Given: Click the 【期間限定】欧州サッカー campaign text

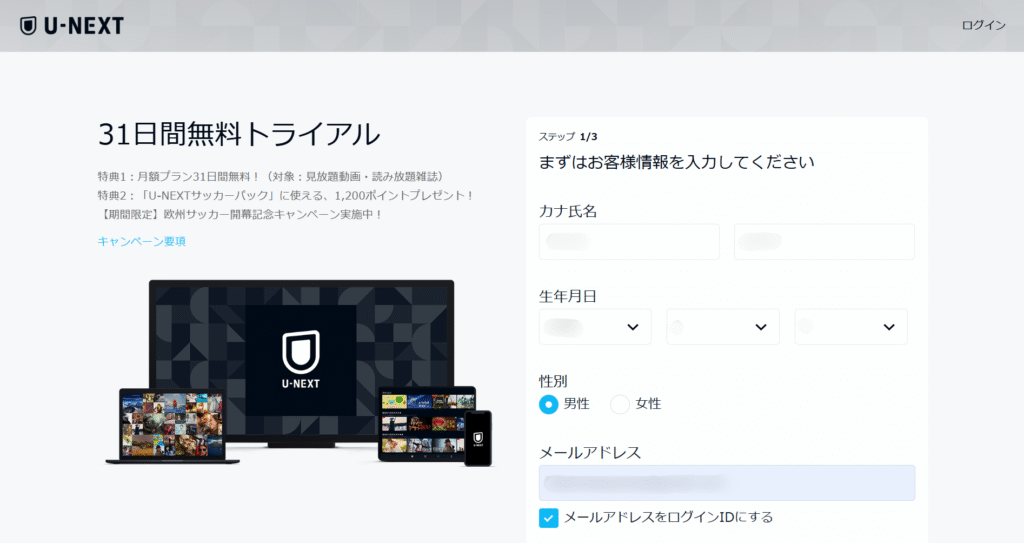Looking at the screenshot, I should click(241, 214).
